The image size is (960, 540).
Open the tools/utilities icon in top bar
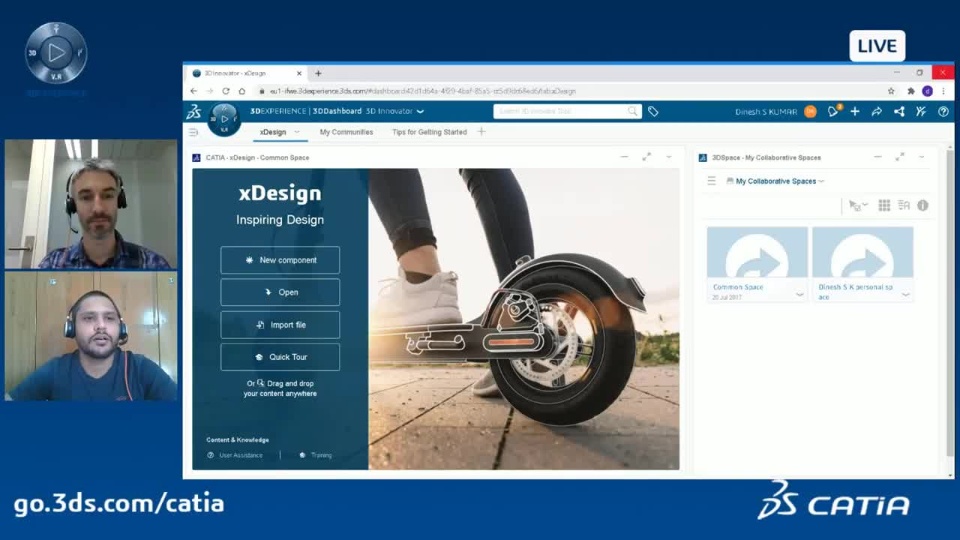(x=921, y=111)
